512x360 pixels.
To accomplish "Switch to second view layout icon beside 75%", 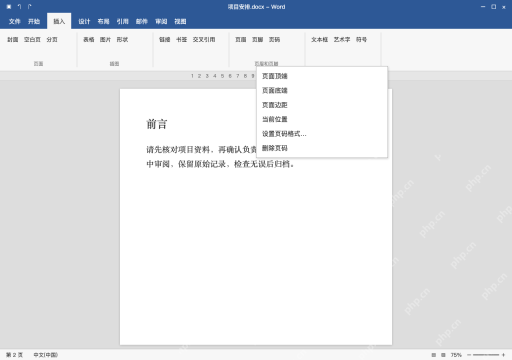I will pos(443,355).
